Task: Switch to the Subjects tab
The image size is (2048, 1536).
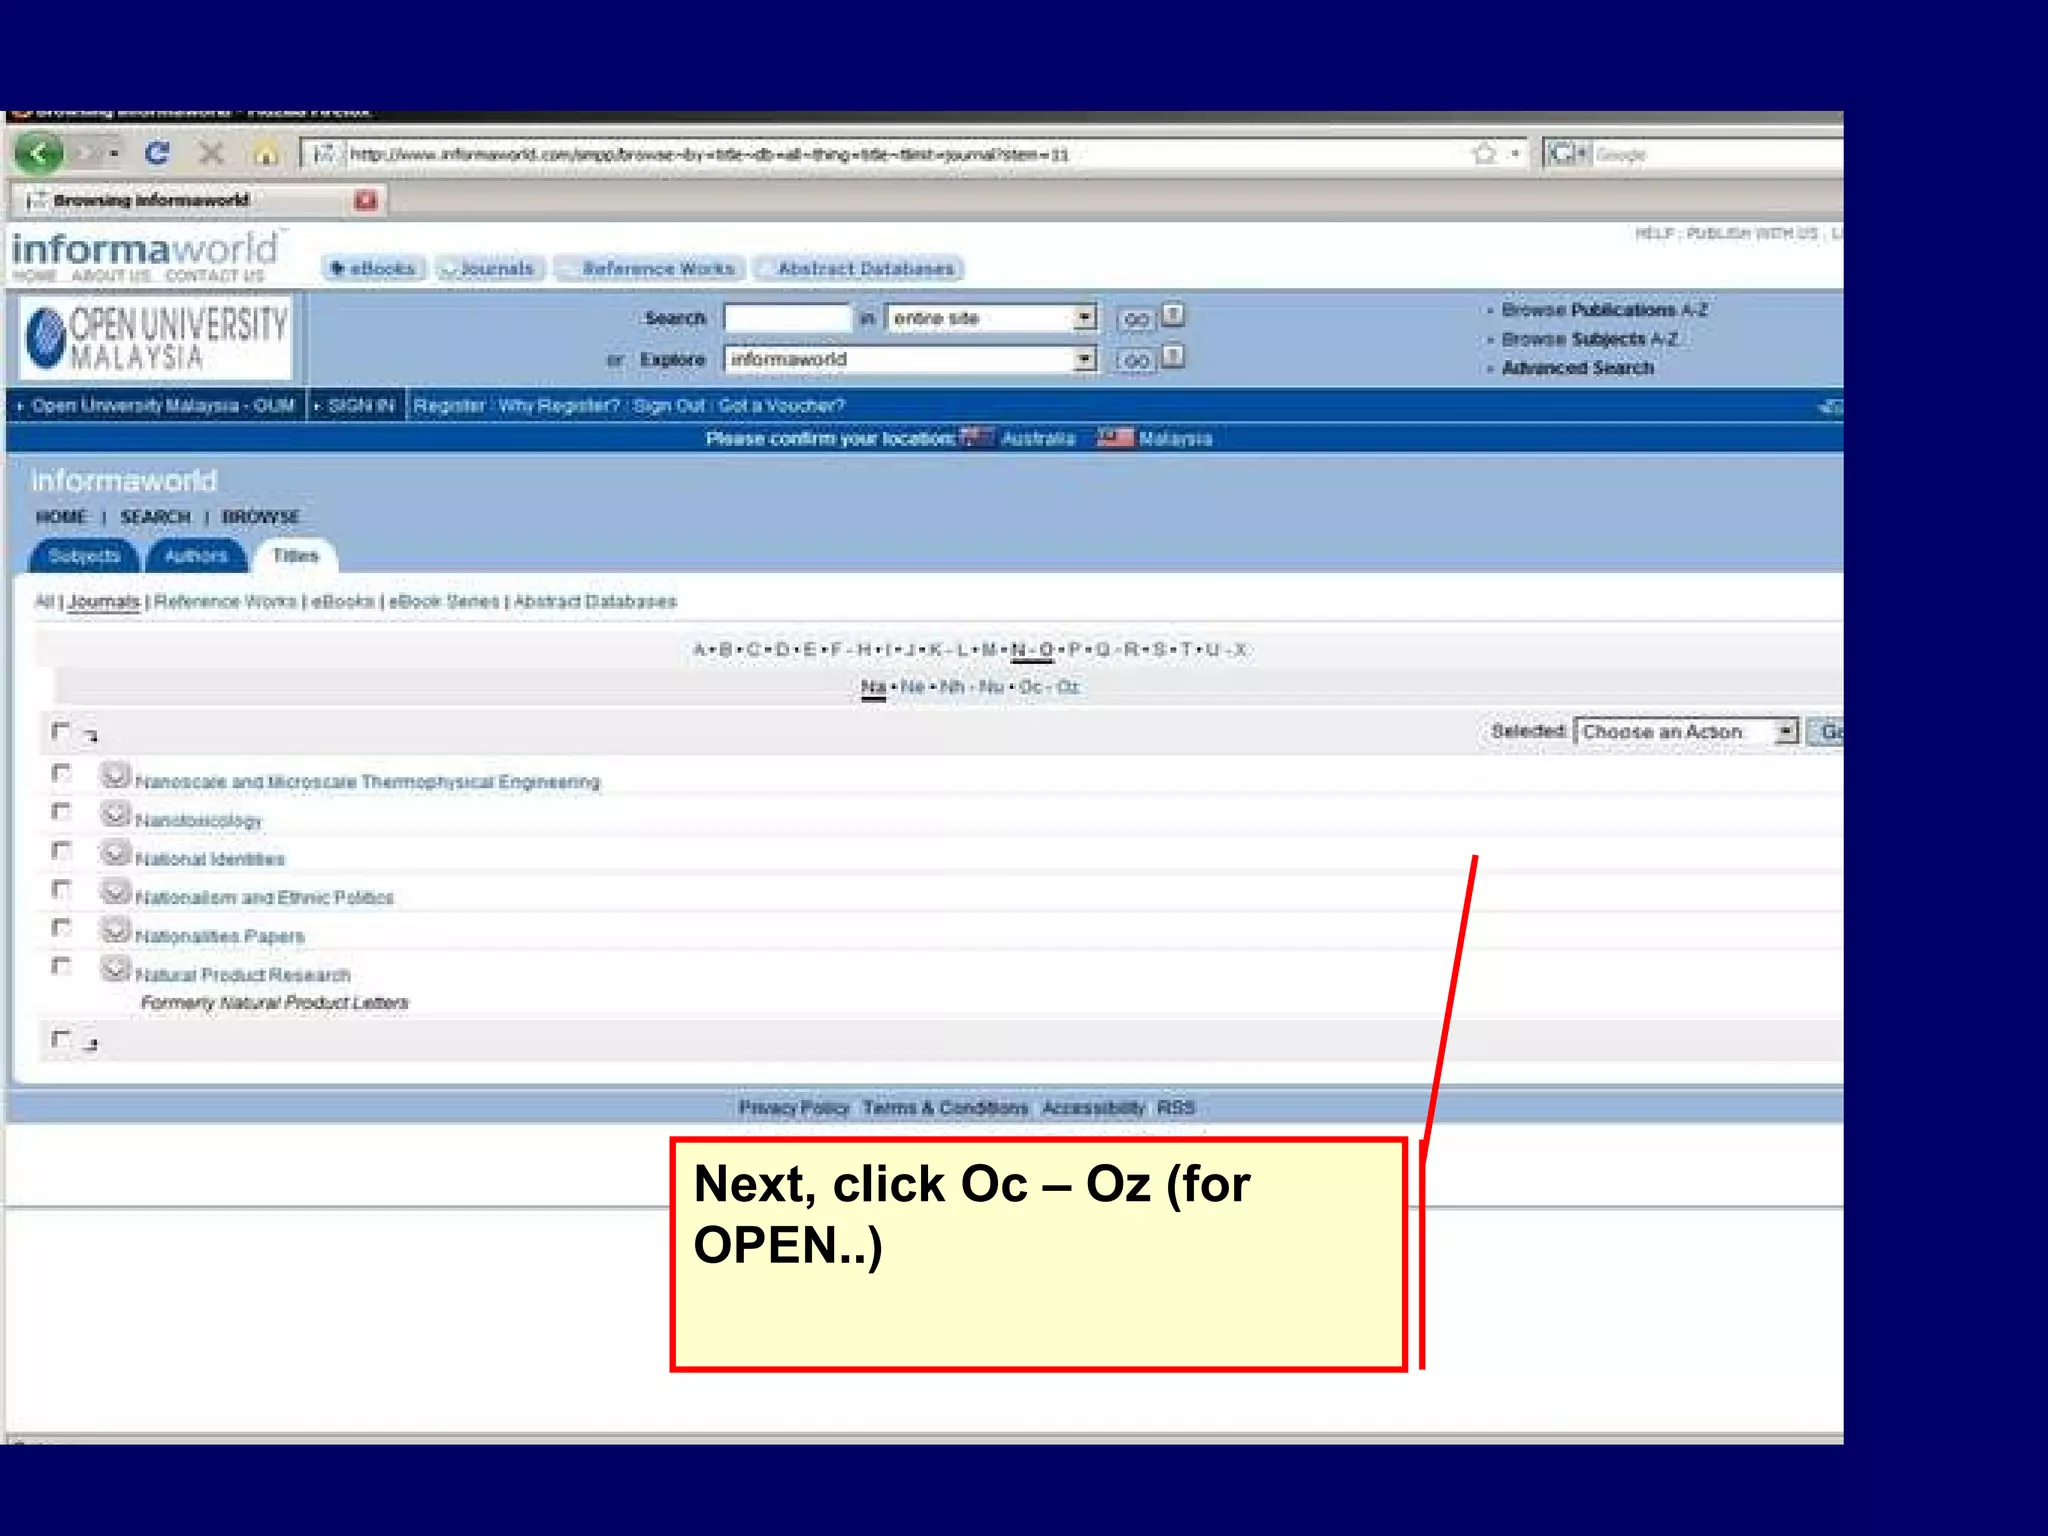Action: click(84, 556)
